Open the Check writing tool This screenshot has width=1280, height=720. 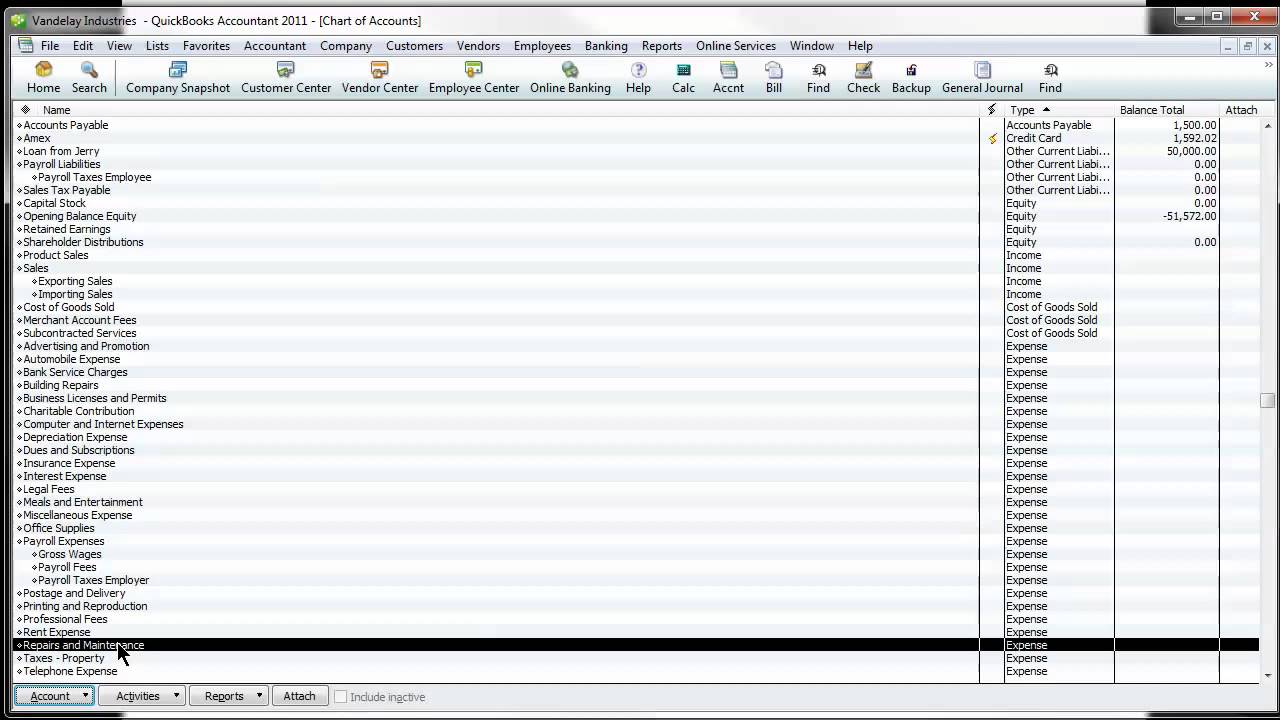pyautogui.click(x=863, y=78)
